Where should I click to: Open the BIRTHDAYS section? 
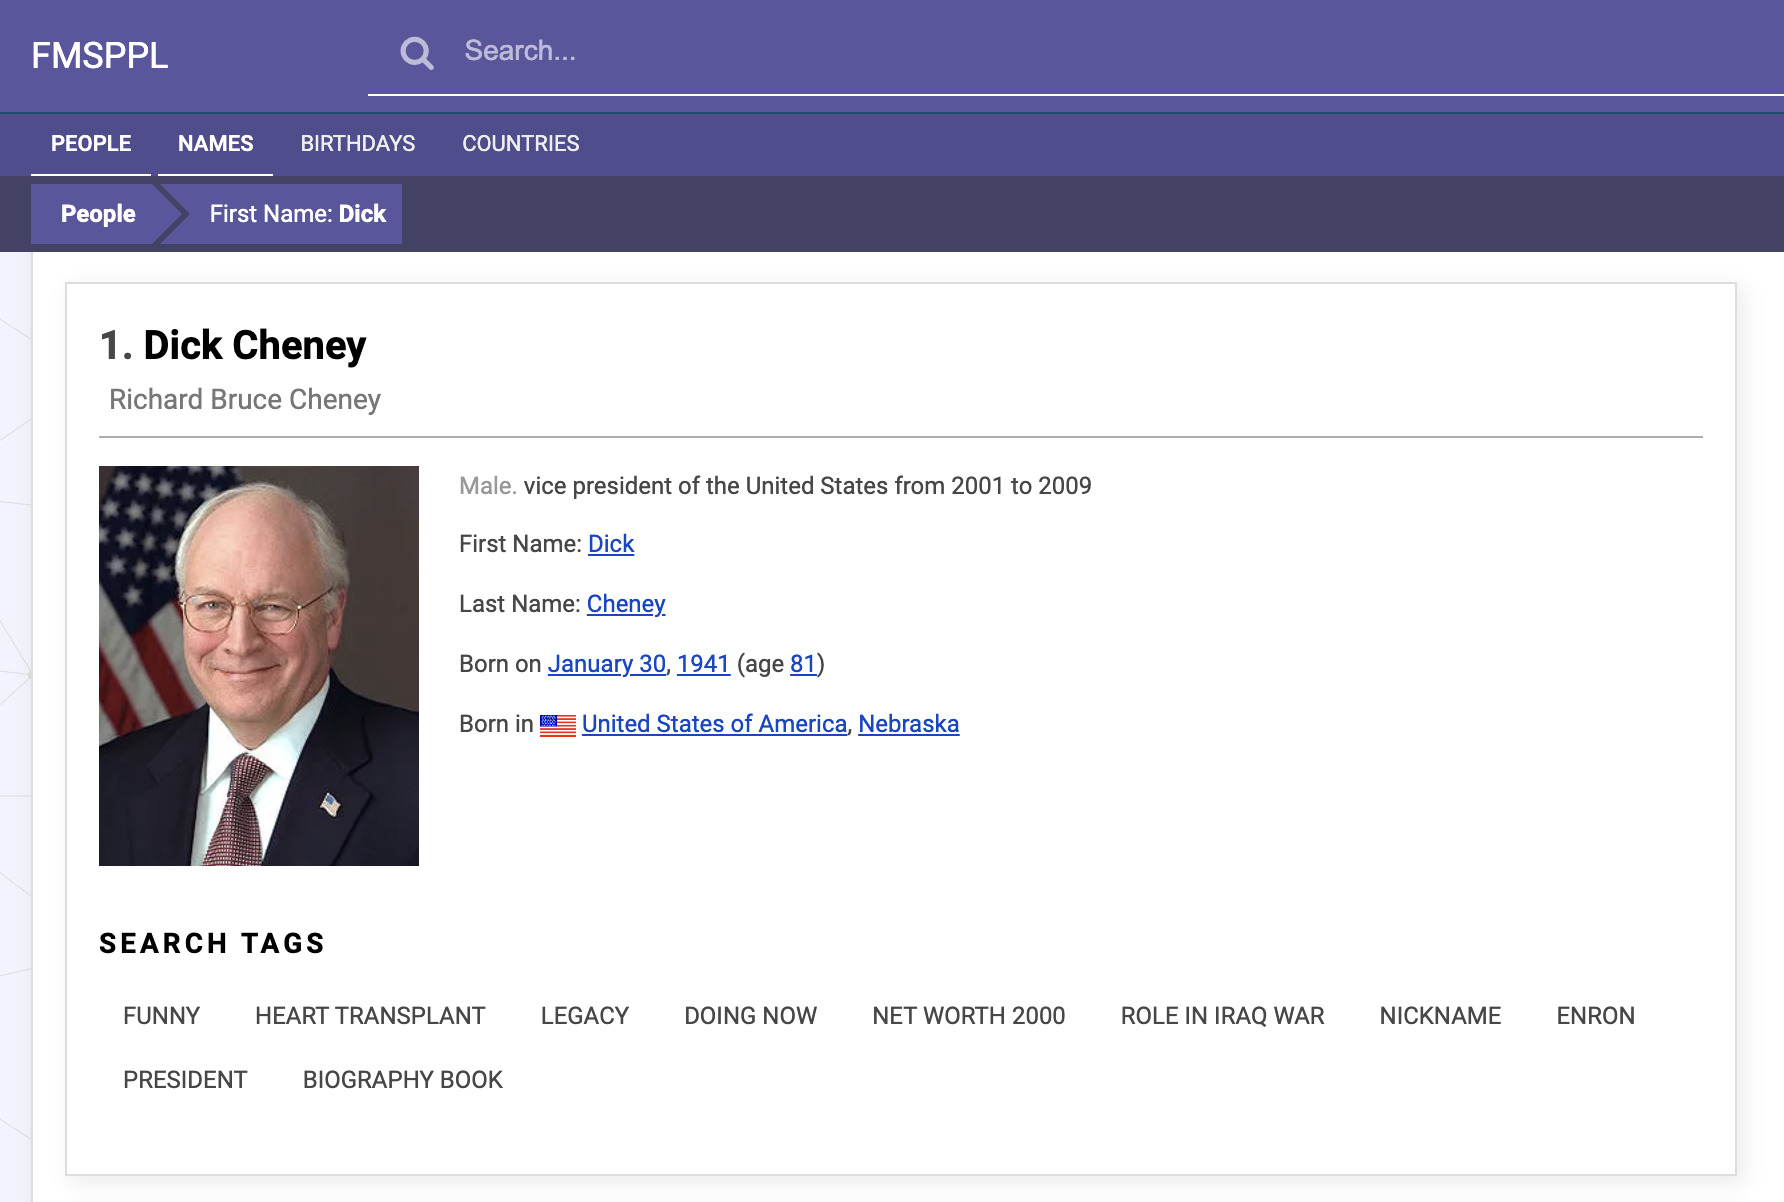click(x=358, y=143)
